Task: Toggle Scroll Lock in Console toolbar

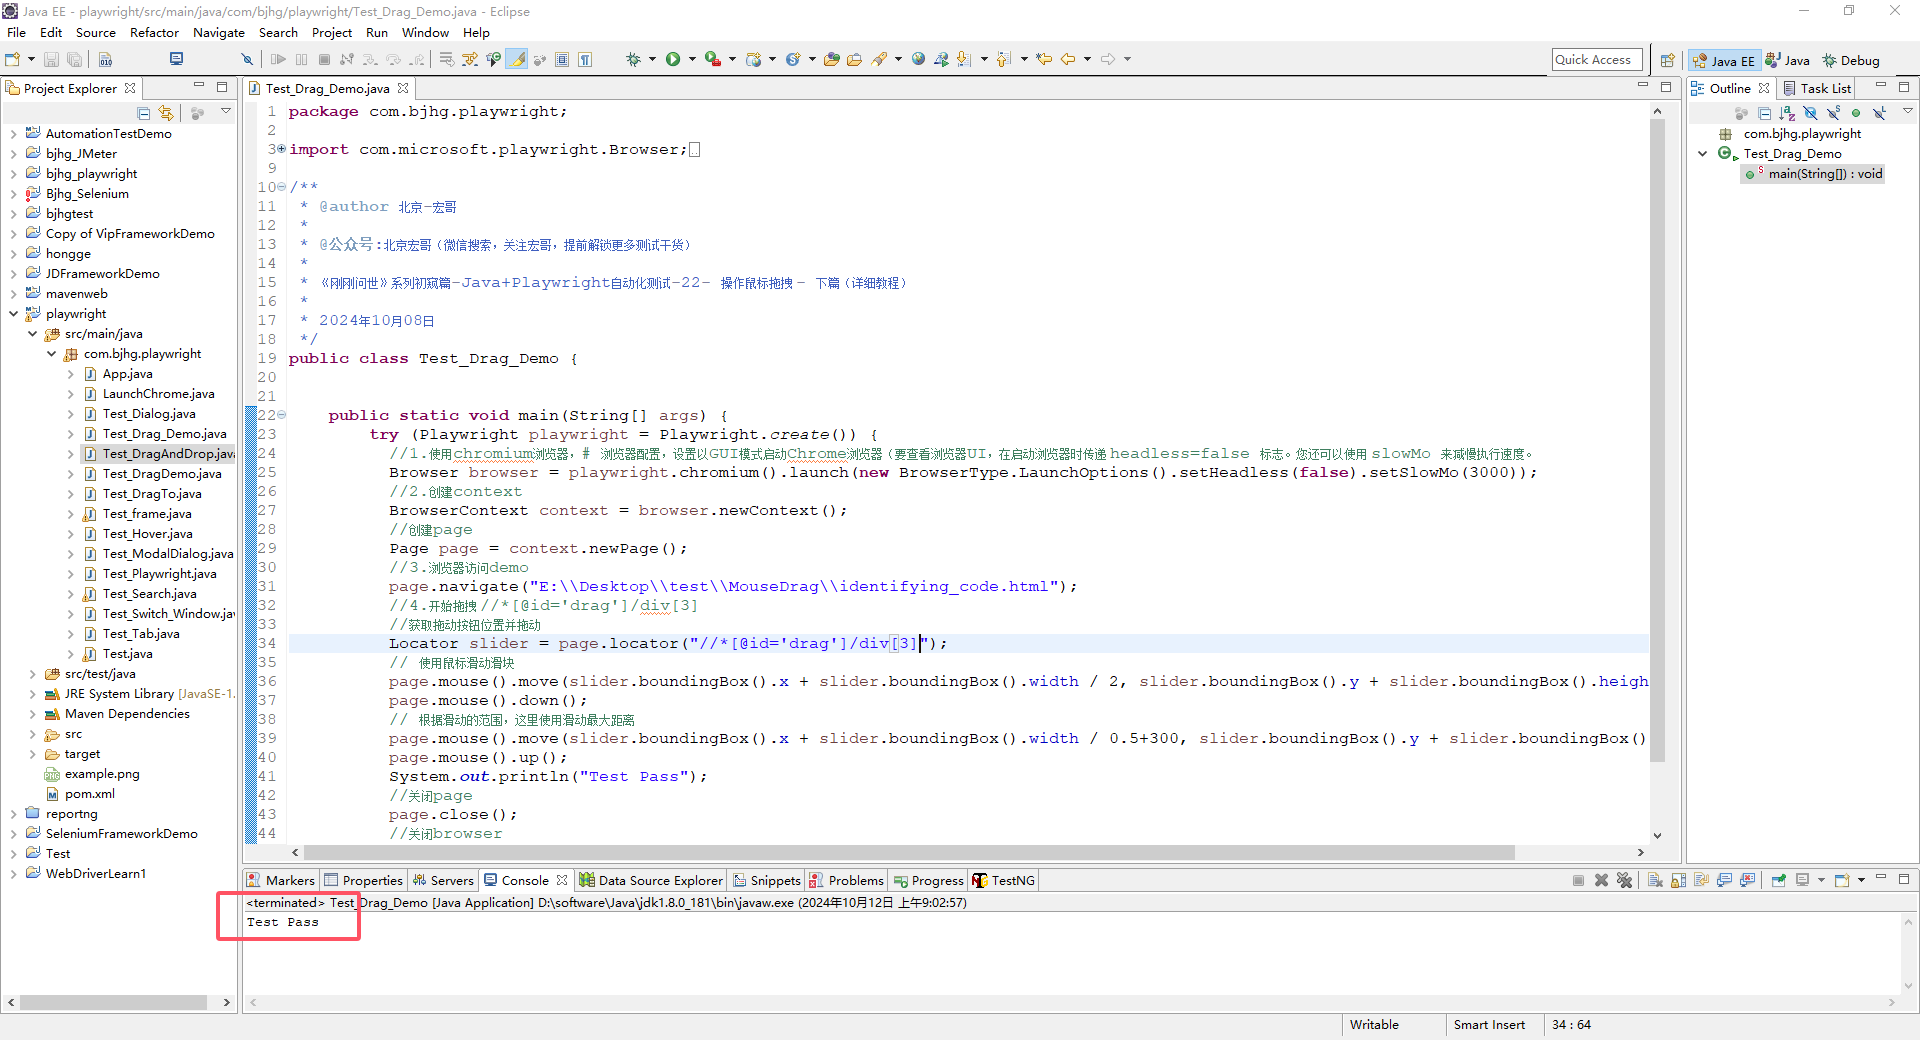Action: coord(1678,880)
